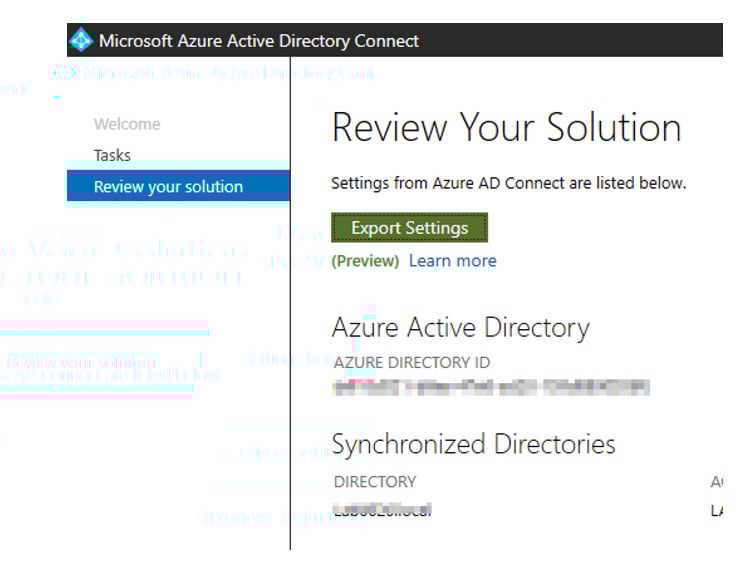This screenshot has height=563, width=739.
Task: Open the Learn more link
Action: (452, 261)
